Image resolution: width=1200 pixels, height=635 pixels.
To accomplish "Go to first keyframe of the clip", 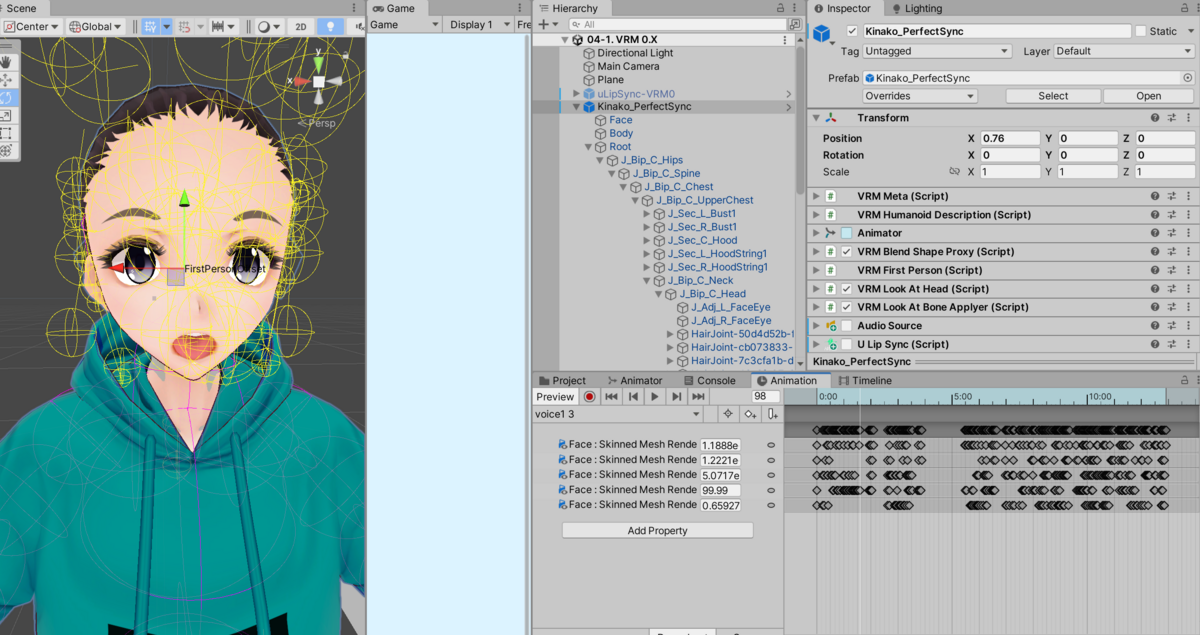I will tap(611, 397).
